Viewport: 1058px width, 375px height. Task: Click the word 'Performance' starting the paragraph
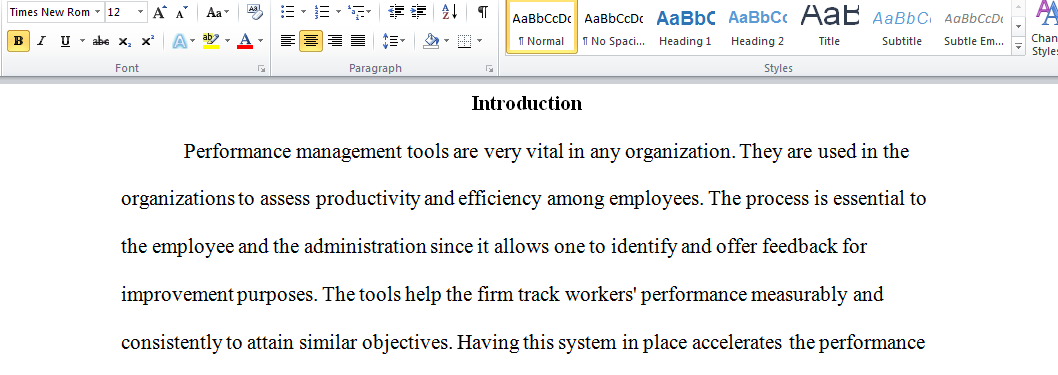tap(237, 152)
